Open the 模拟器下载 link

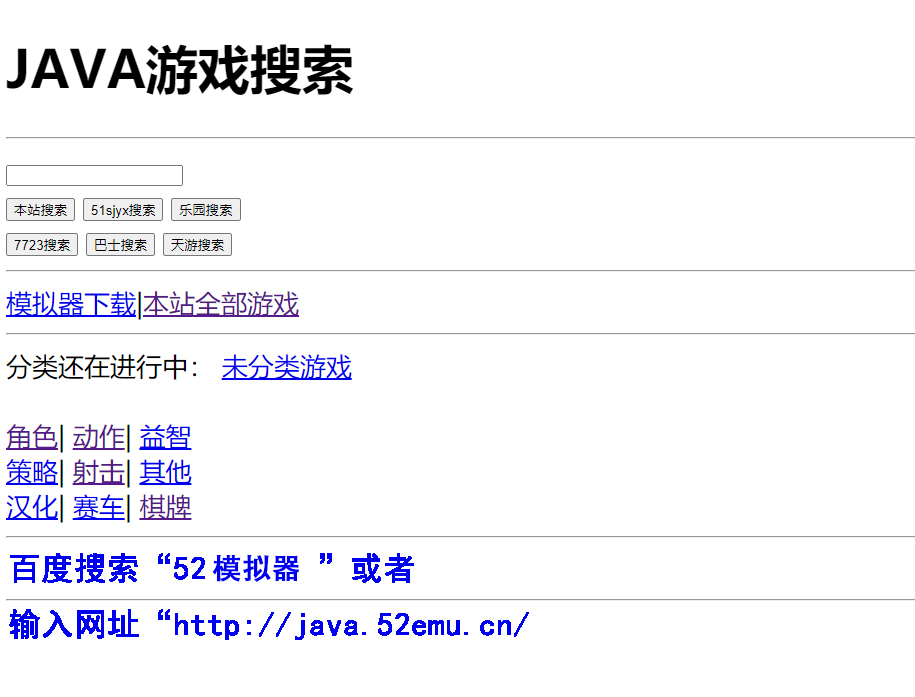coord(71,304)
